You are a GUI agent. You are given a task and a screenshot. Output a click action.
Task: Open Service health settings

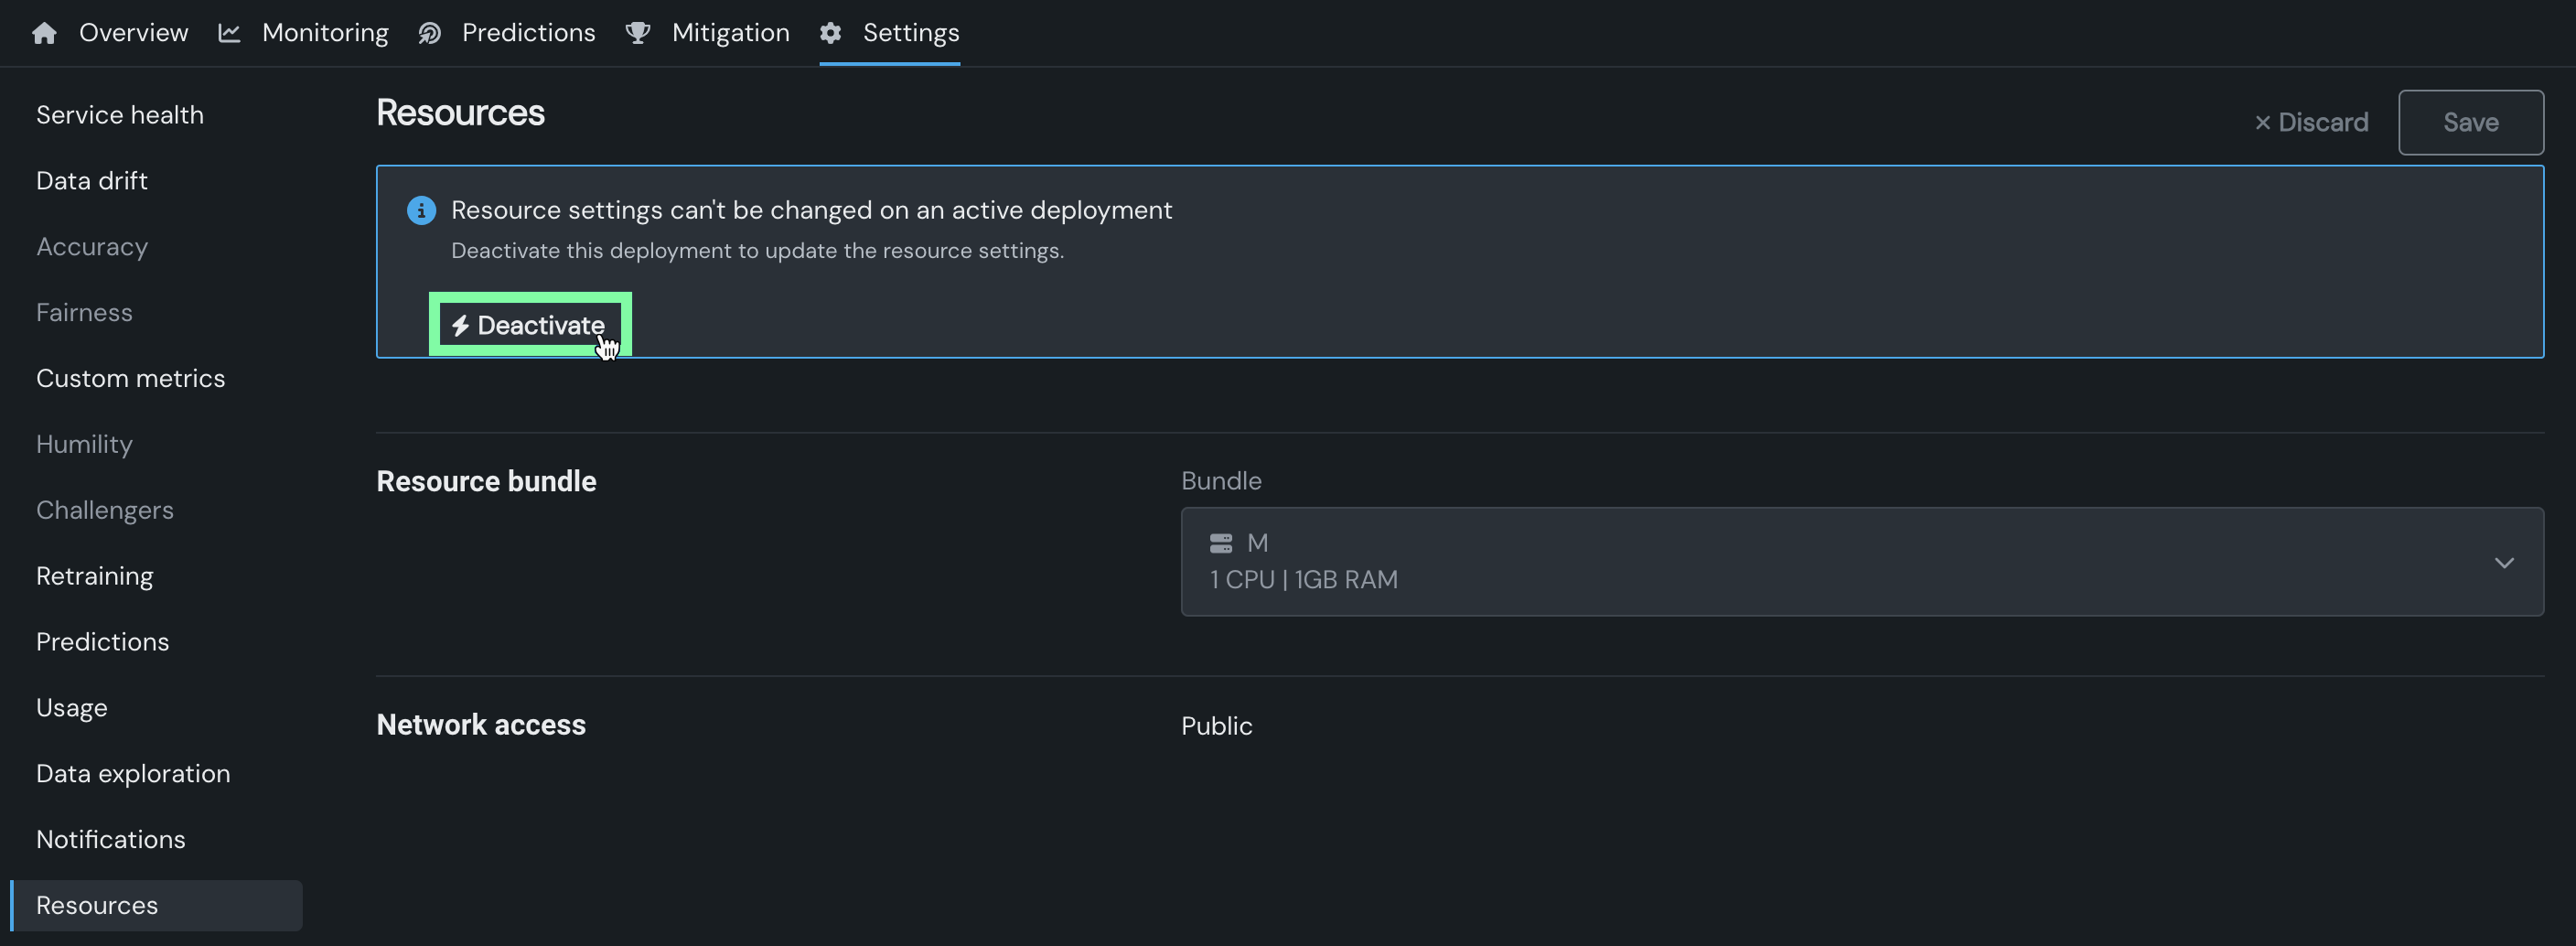120,115
